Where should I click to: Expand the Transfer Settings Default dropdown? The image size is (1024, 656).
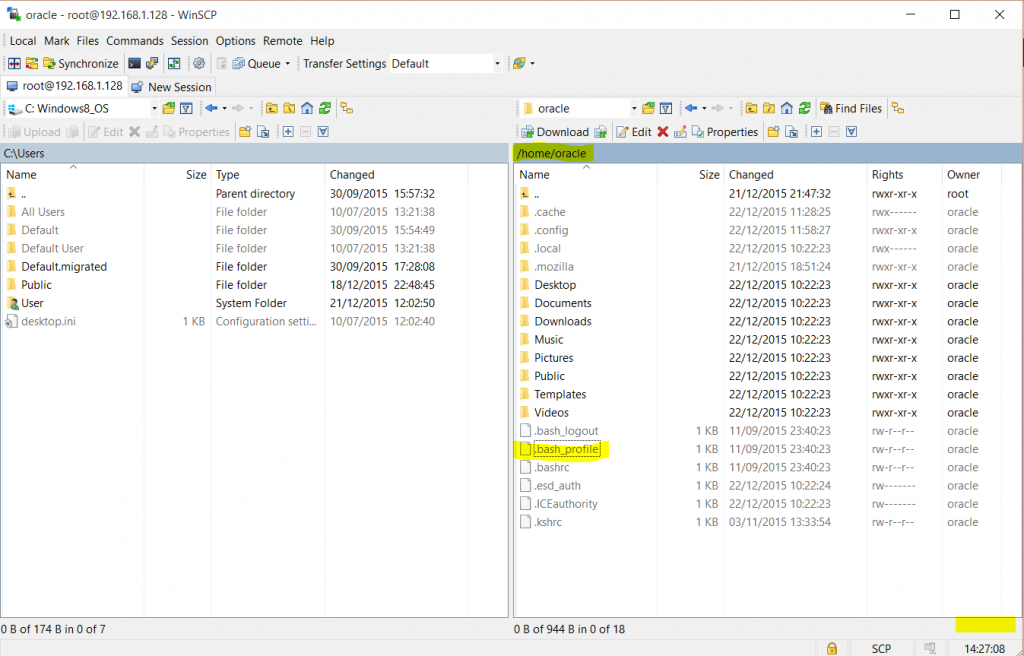pyautogui.click(x=497, y=64)
